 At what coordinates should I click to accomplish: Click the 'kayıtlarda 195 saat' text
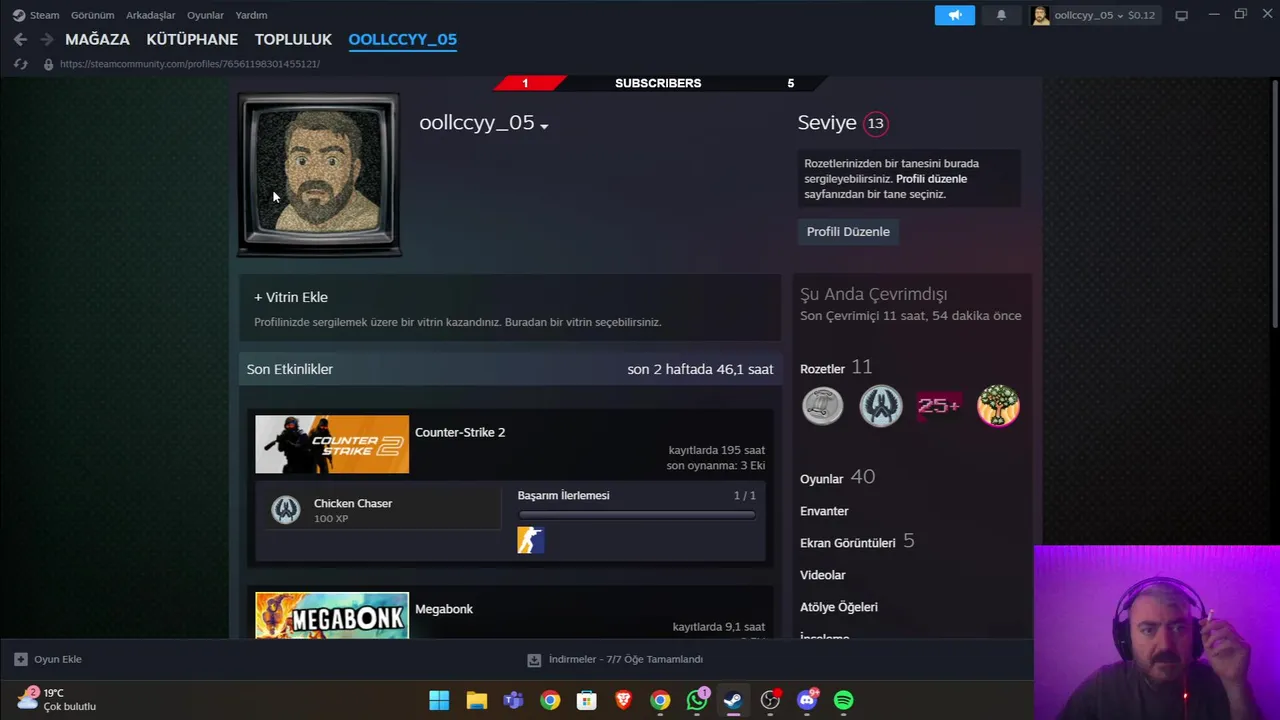point(719,450)
